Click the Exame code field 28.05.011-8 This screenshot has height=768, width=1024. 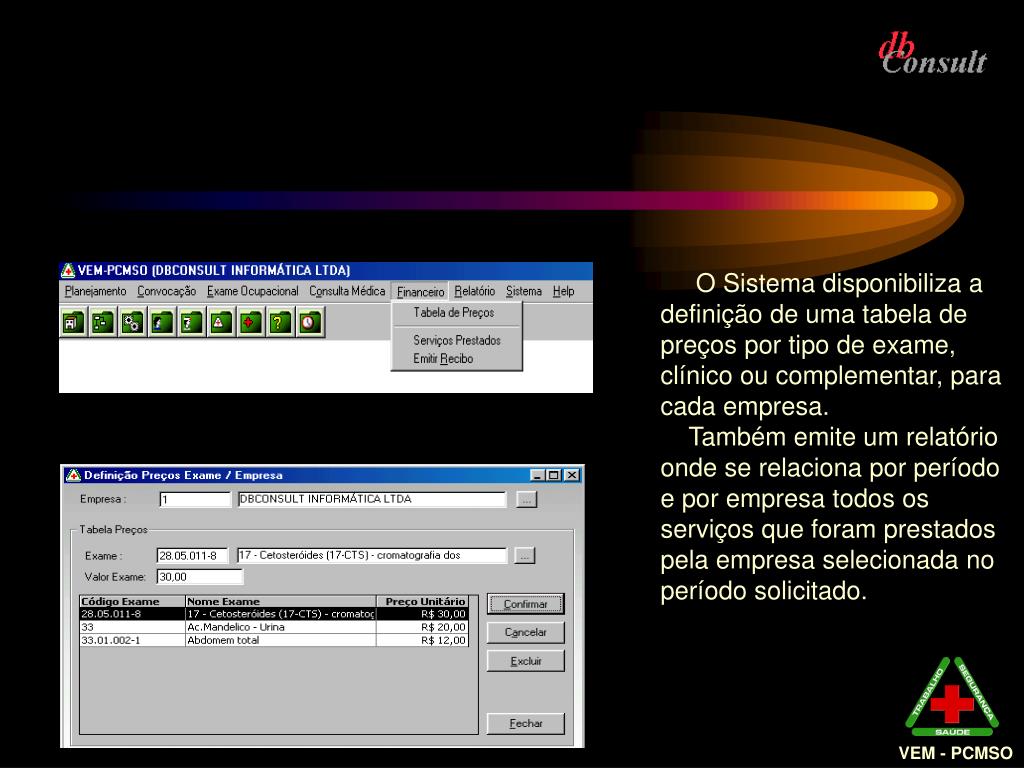[x=193, y=556]
